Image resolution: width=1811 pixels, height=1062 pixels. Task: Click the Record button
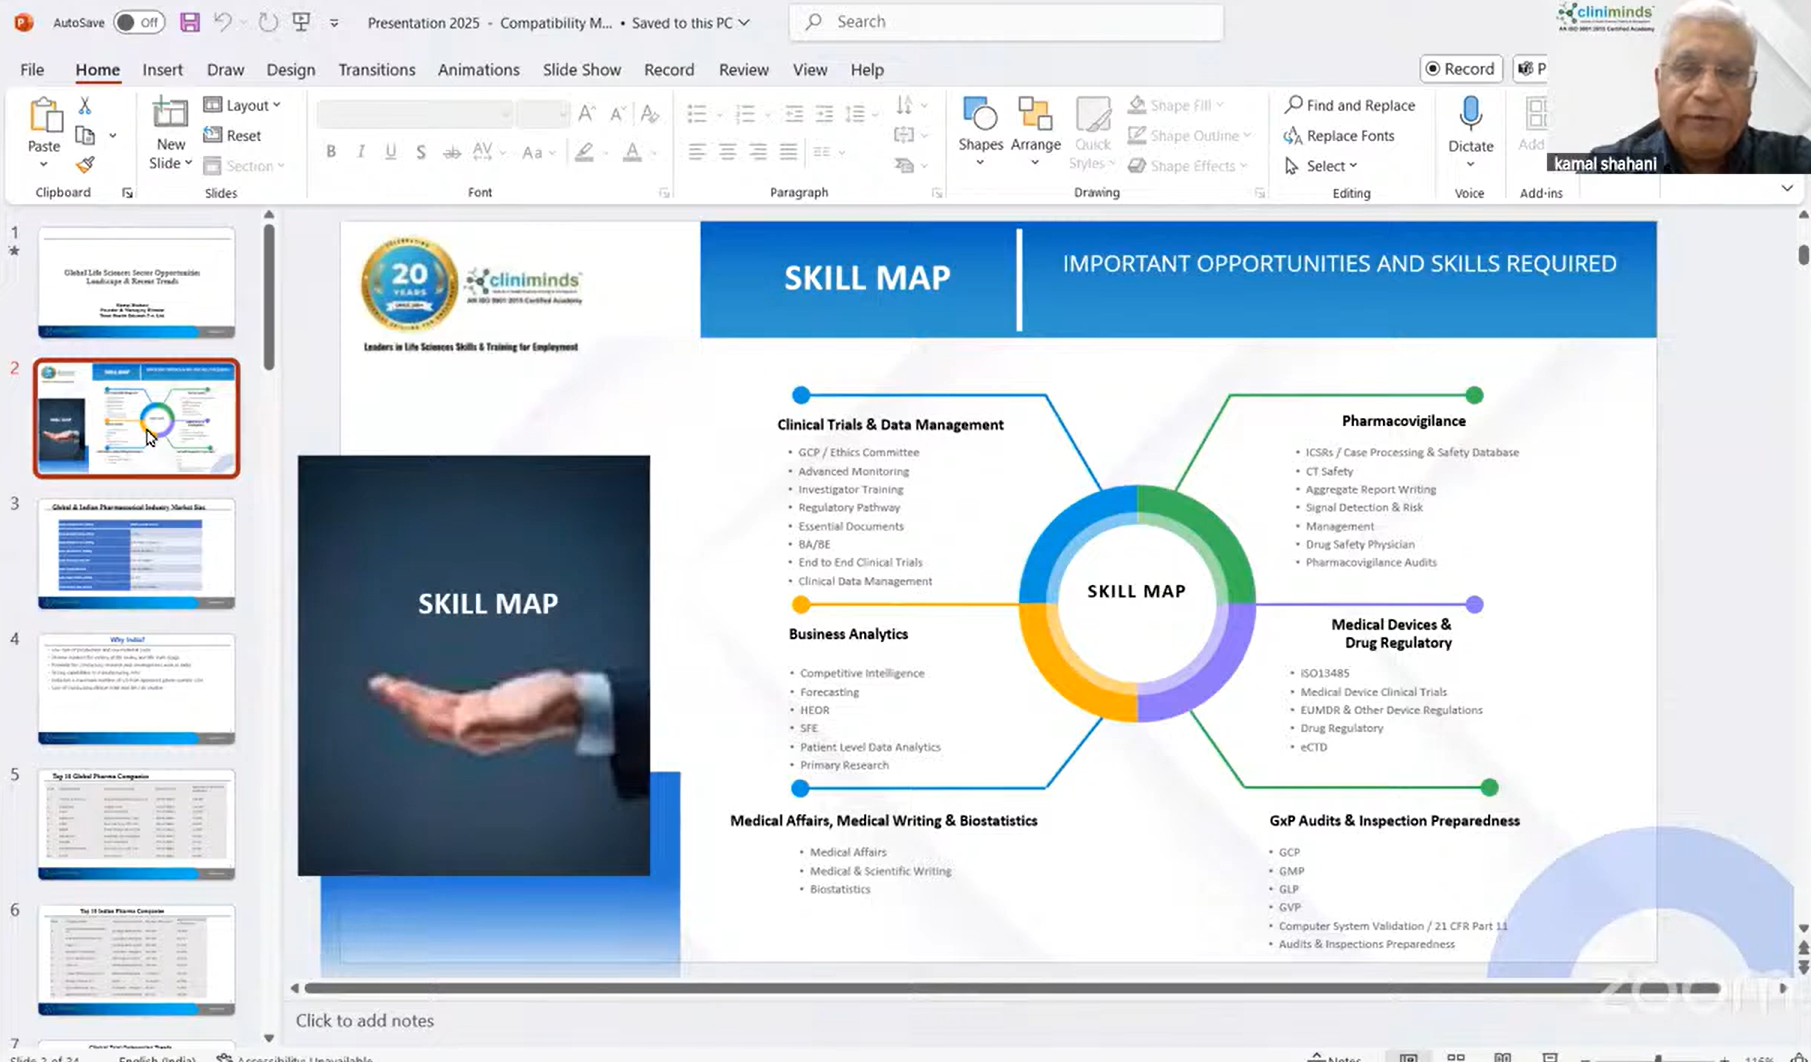[1460, 69]
